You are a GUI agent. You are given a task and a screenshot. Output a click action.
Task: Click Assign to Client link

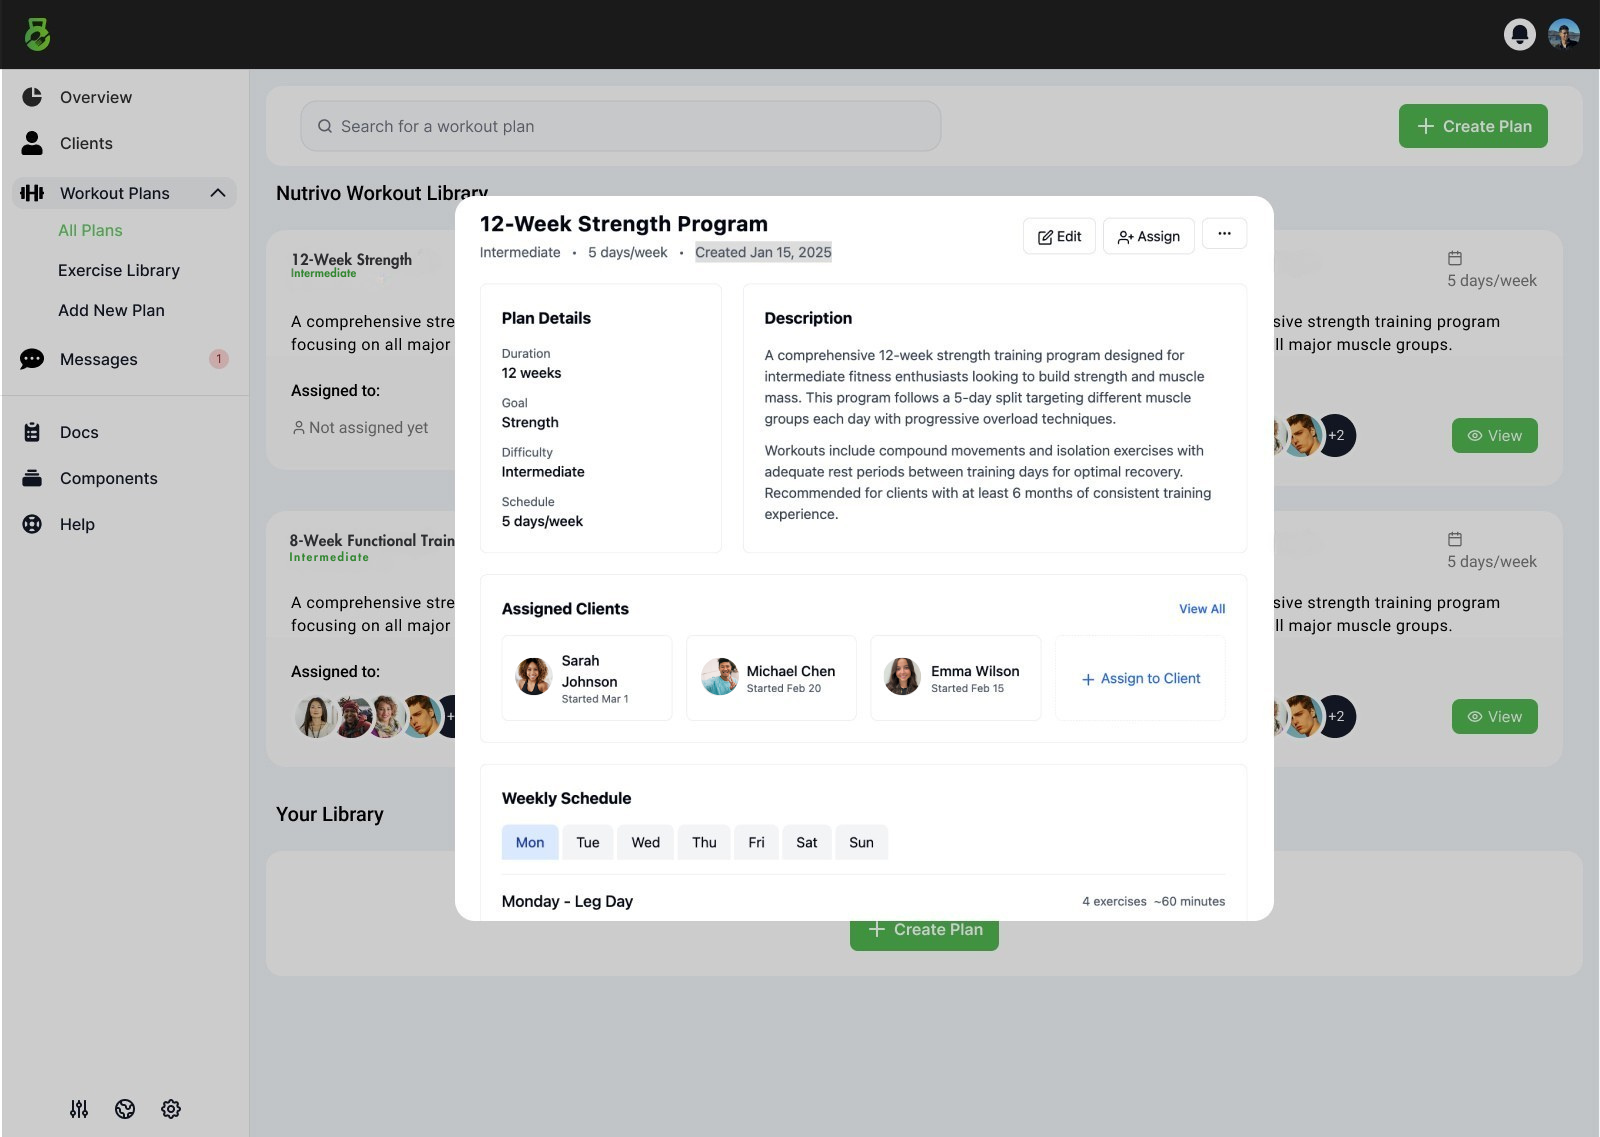click(x=1140, y=678)
